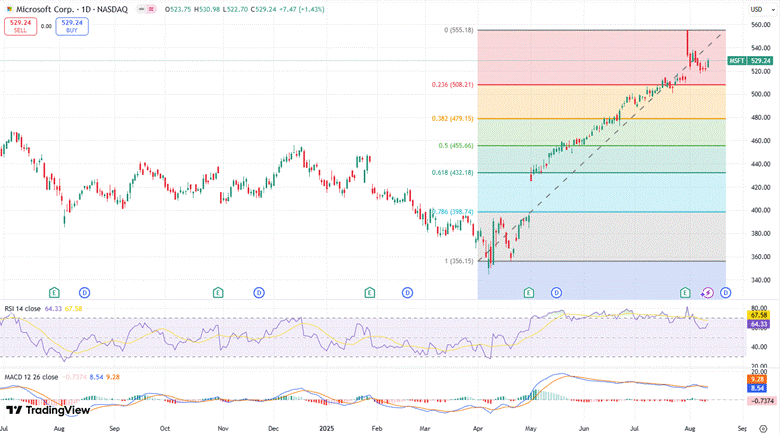Image resolution: width=780 pixels, height=435 pixels.
Task: Select the MACD 12 26 close indicator legend
Action: click(26, 374)
